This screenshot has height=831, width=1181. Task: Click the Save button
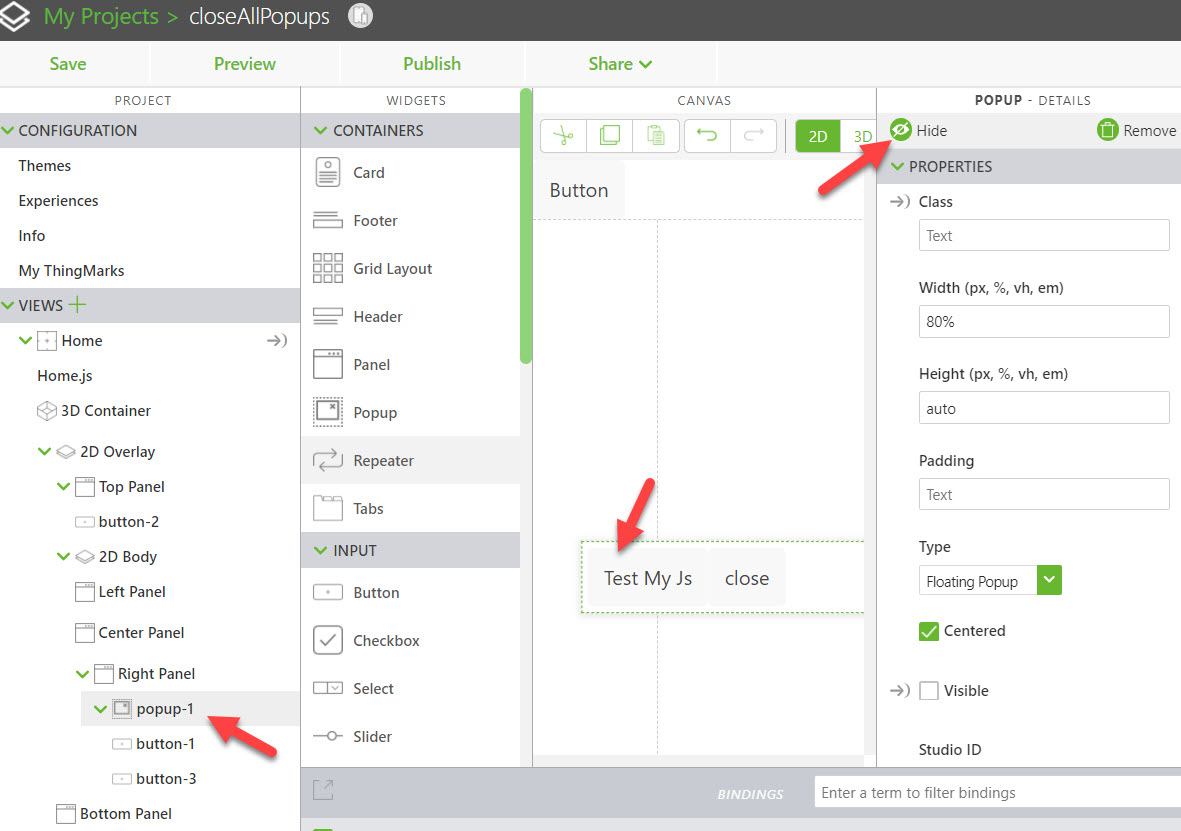[67, 63]
